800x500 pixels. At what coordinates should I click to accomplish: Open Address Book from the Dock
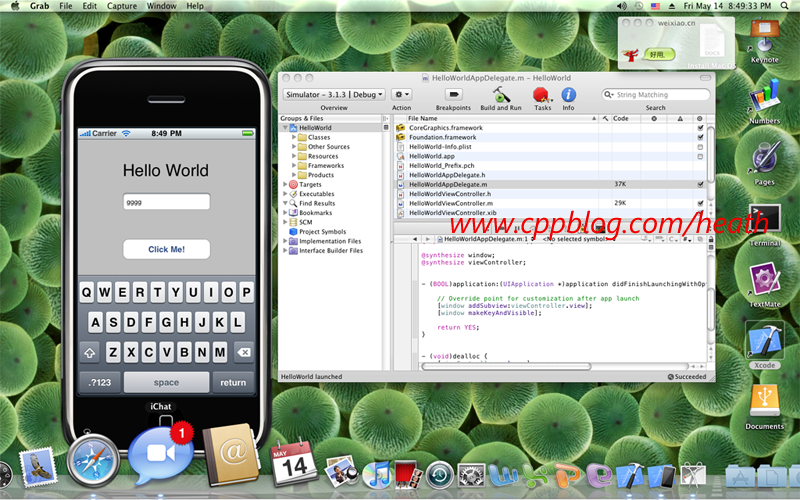pos(231,454)
